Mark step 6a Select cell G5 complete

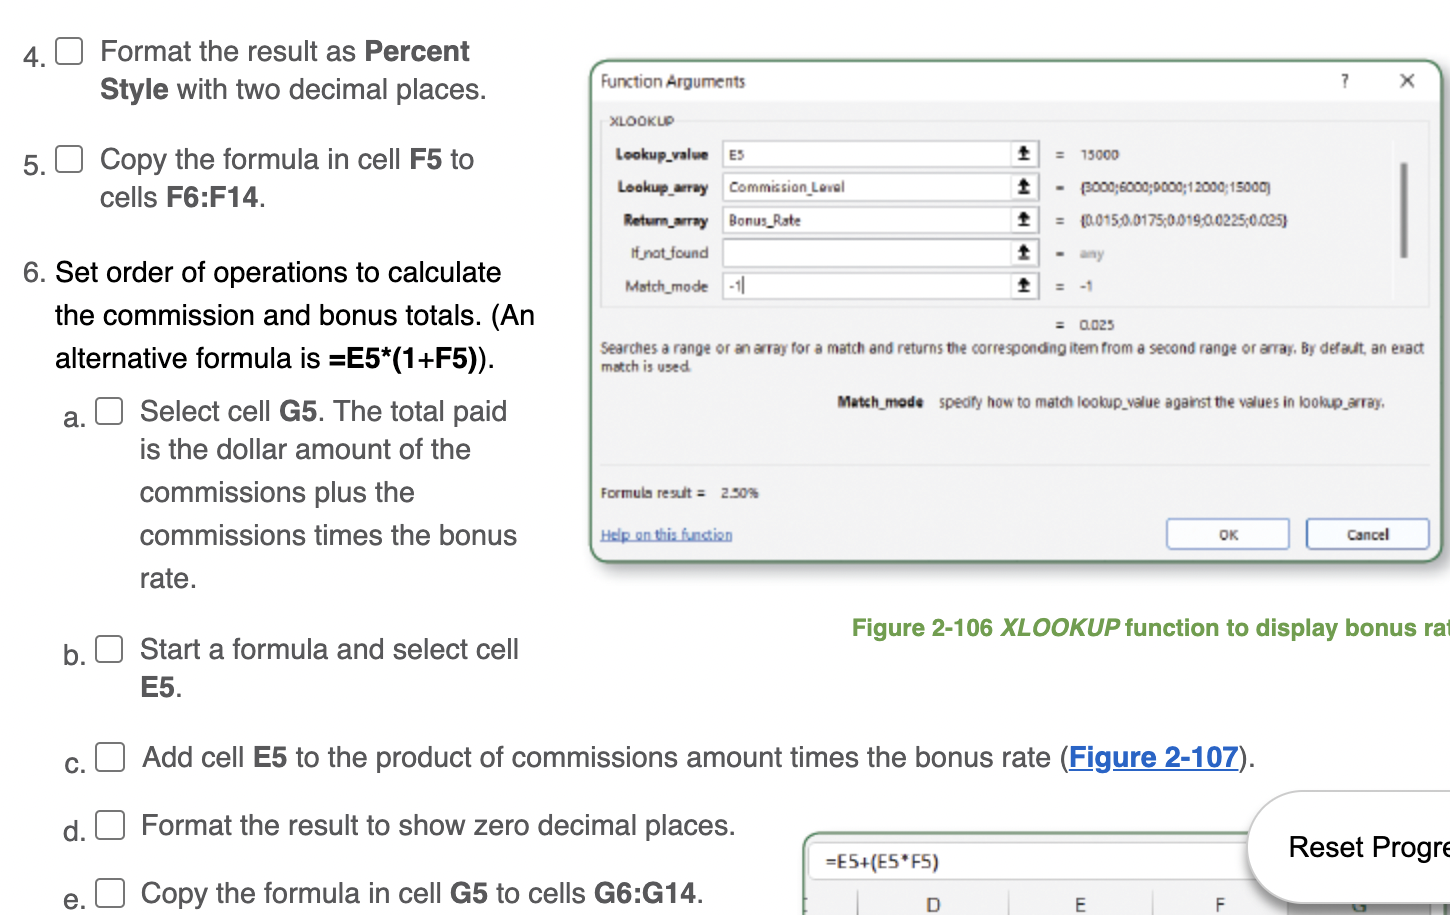coord(108,409)
